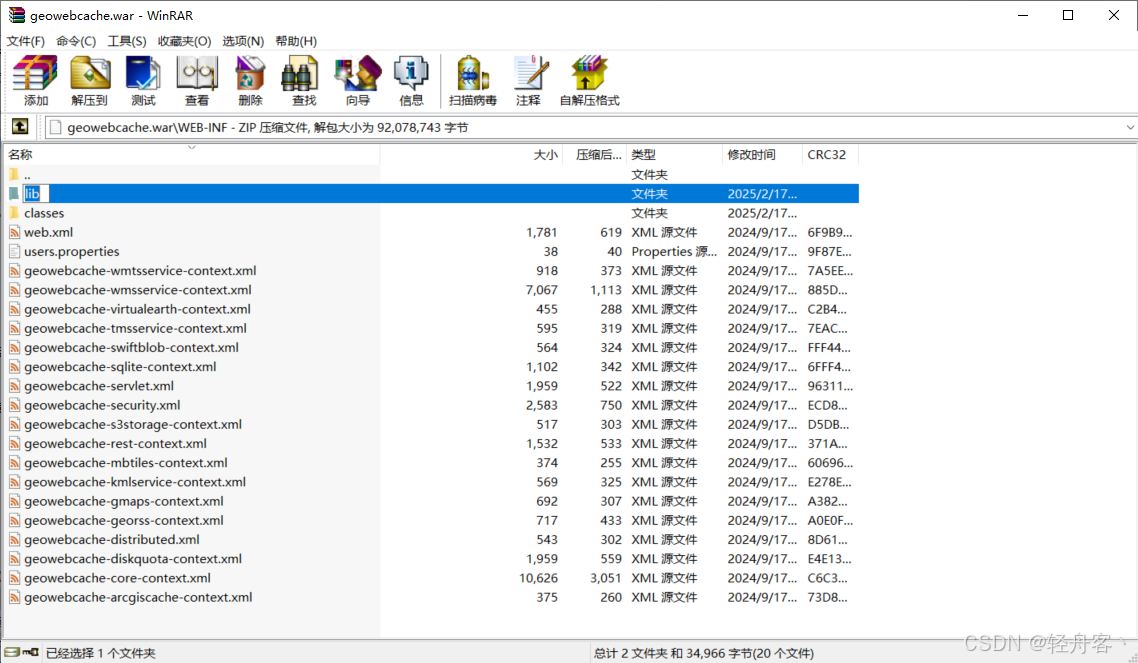
Task: Open the 工具(S) menu
Action: (x=127, y=41)
